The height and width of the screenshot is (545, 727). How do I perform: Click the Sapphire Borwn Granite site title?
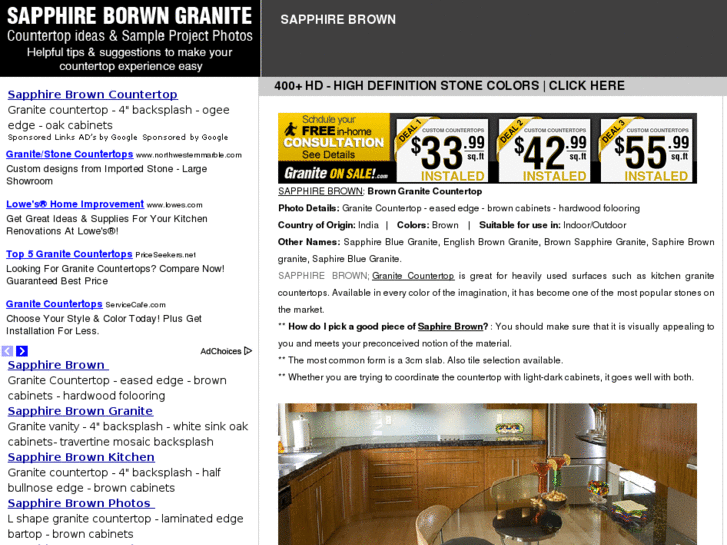(129, 15)
